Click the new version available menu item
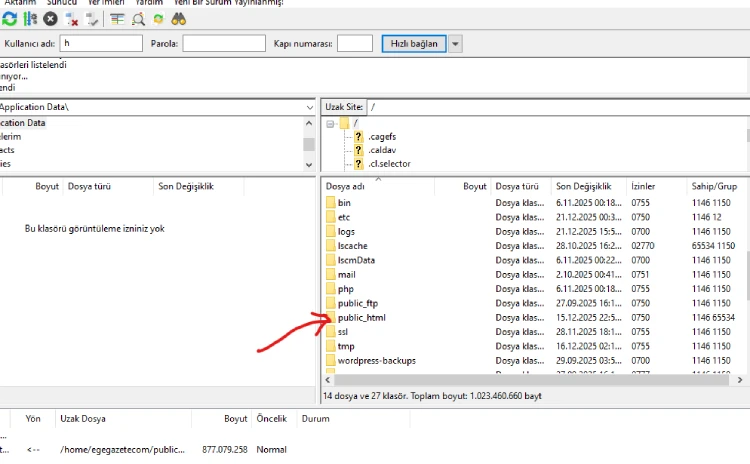Image resolution: width=750 pixels, height=464 pixels. 229,2
